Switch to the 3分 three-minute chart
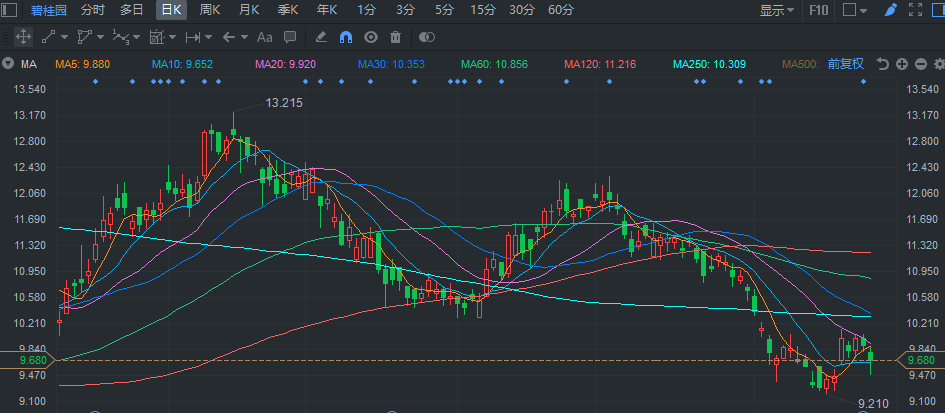This screenshot has width=945, height=413. tap(405, 10)
